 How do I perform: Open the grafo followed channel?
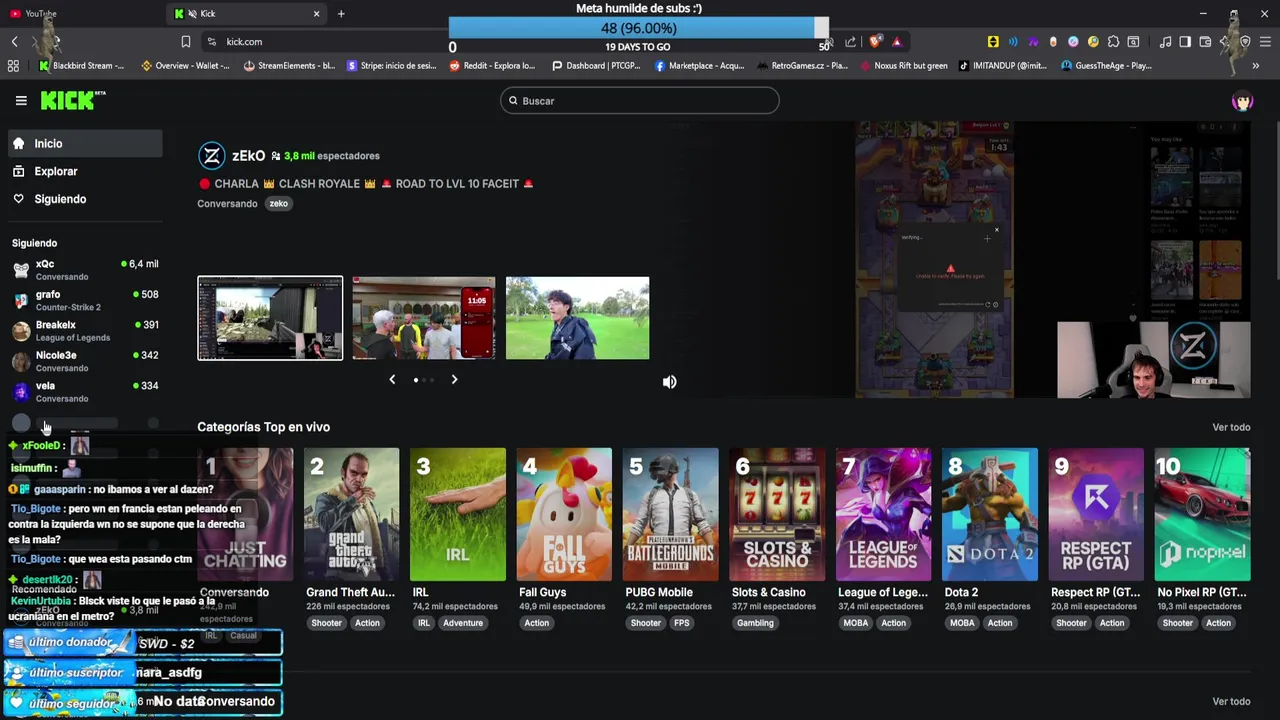(x=85, y=300)
